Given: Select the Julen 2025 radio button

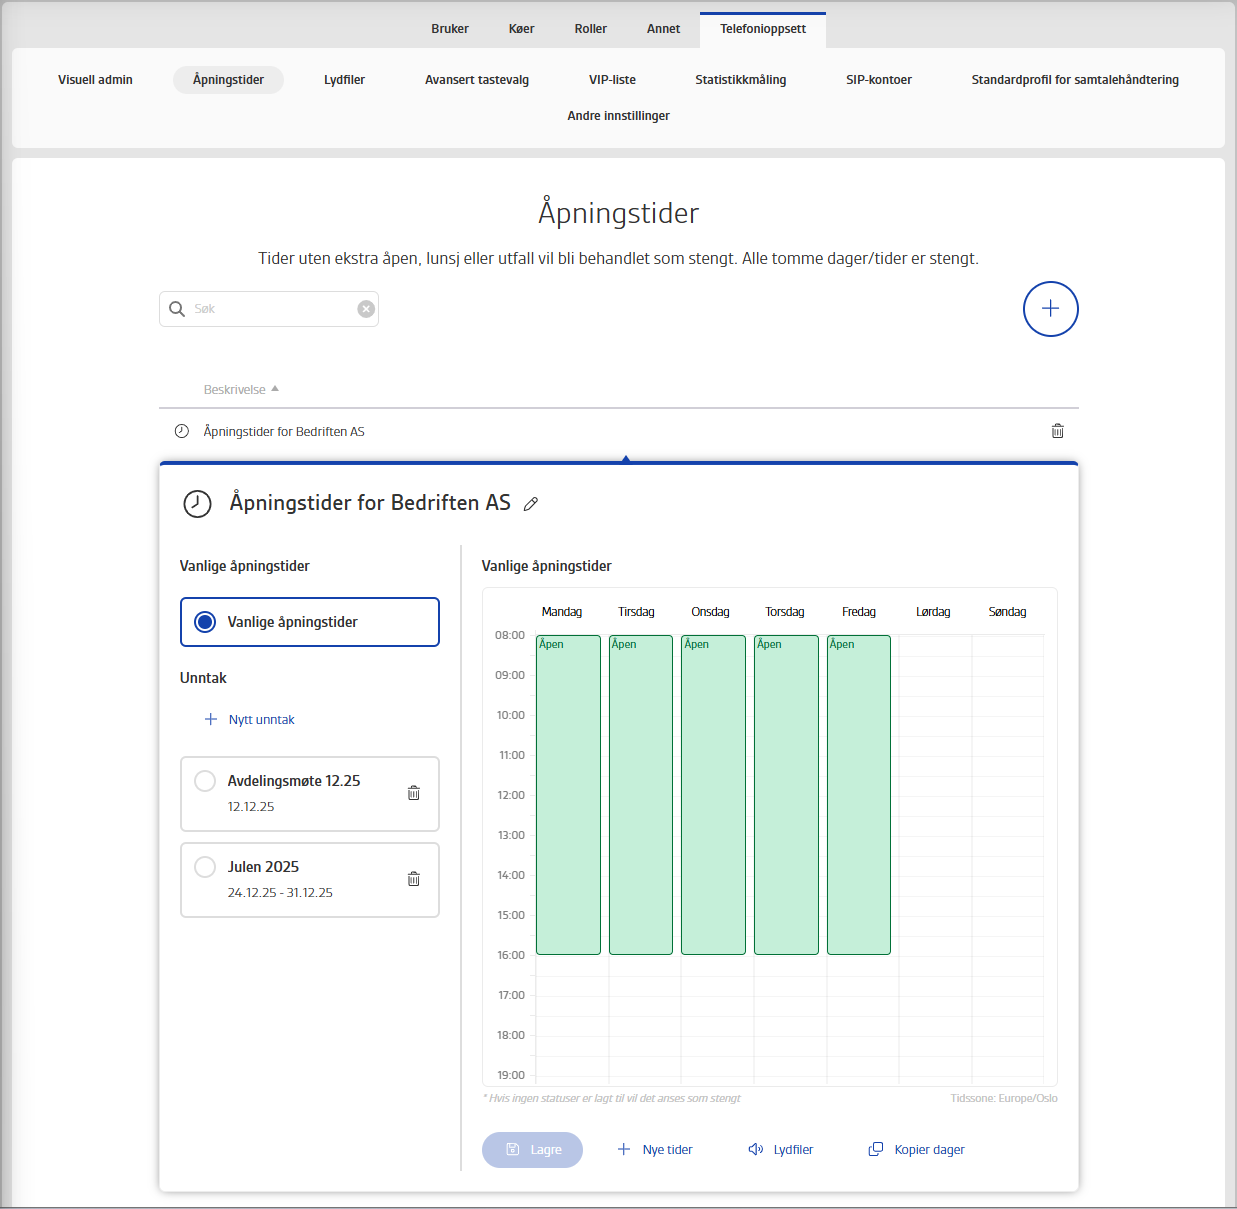Looking at the screenshot, I should coord(205,867).
